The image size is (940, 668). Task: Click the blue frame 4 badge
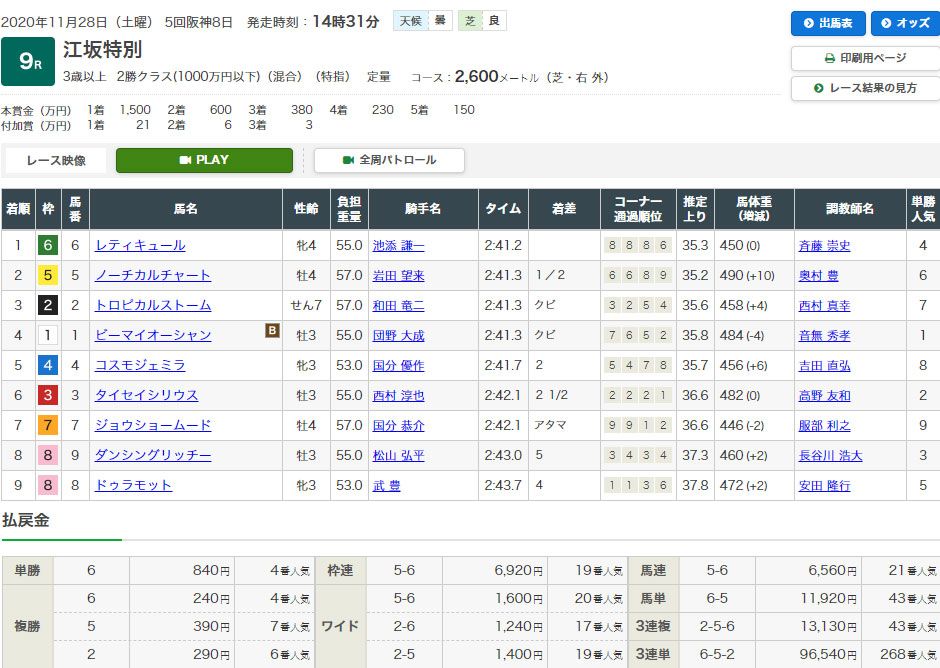tap(48, 365)
